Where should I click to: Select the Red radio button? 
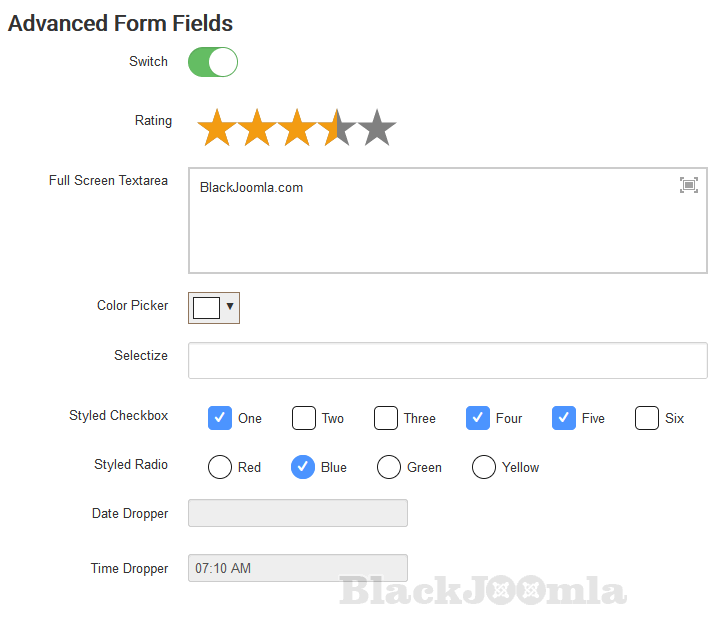220,467
